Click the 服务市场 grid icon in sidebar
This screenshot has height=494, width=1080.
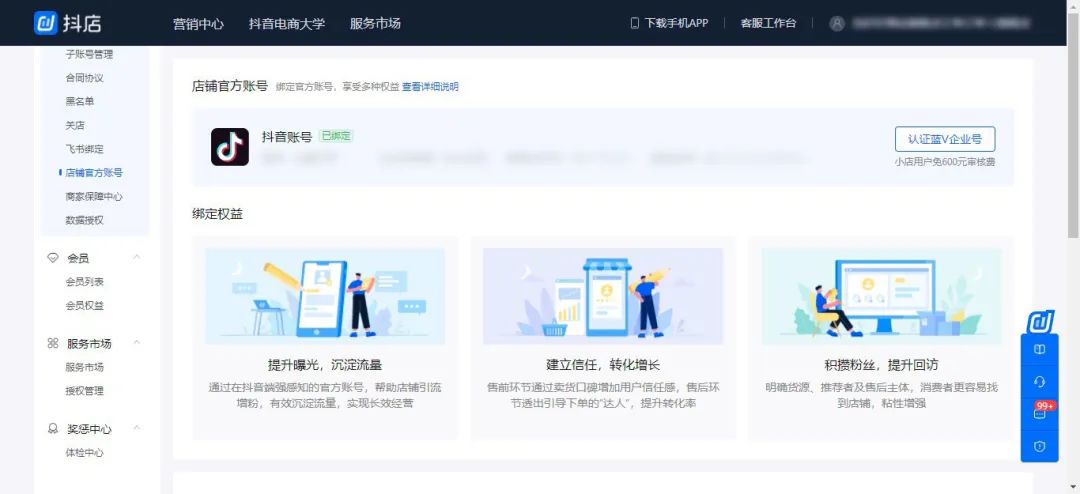(52, 343)
